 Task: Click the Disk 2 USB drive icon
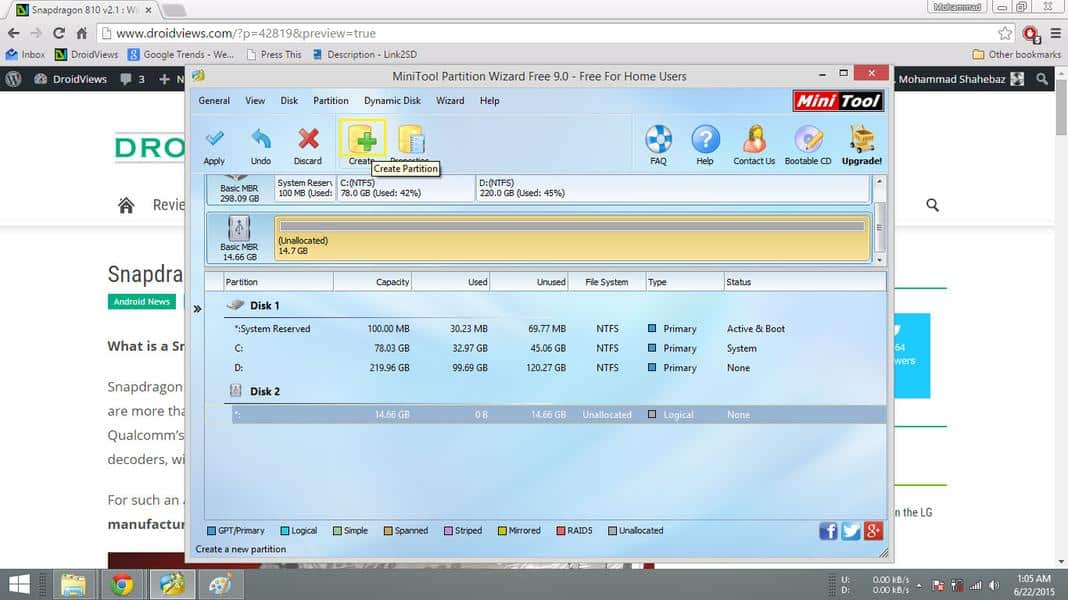pos(236,391)
